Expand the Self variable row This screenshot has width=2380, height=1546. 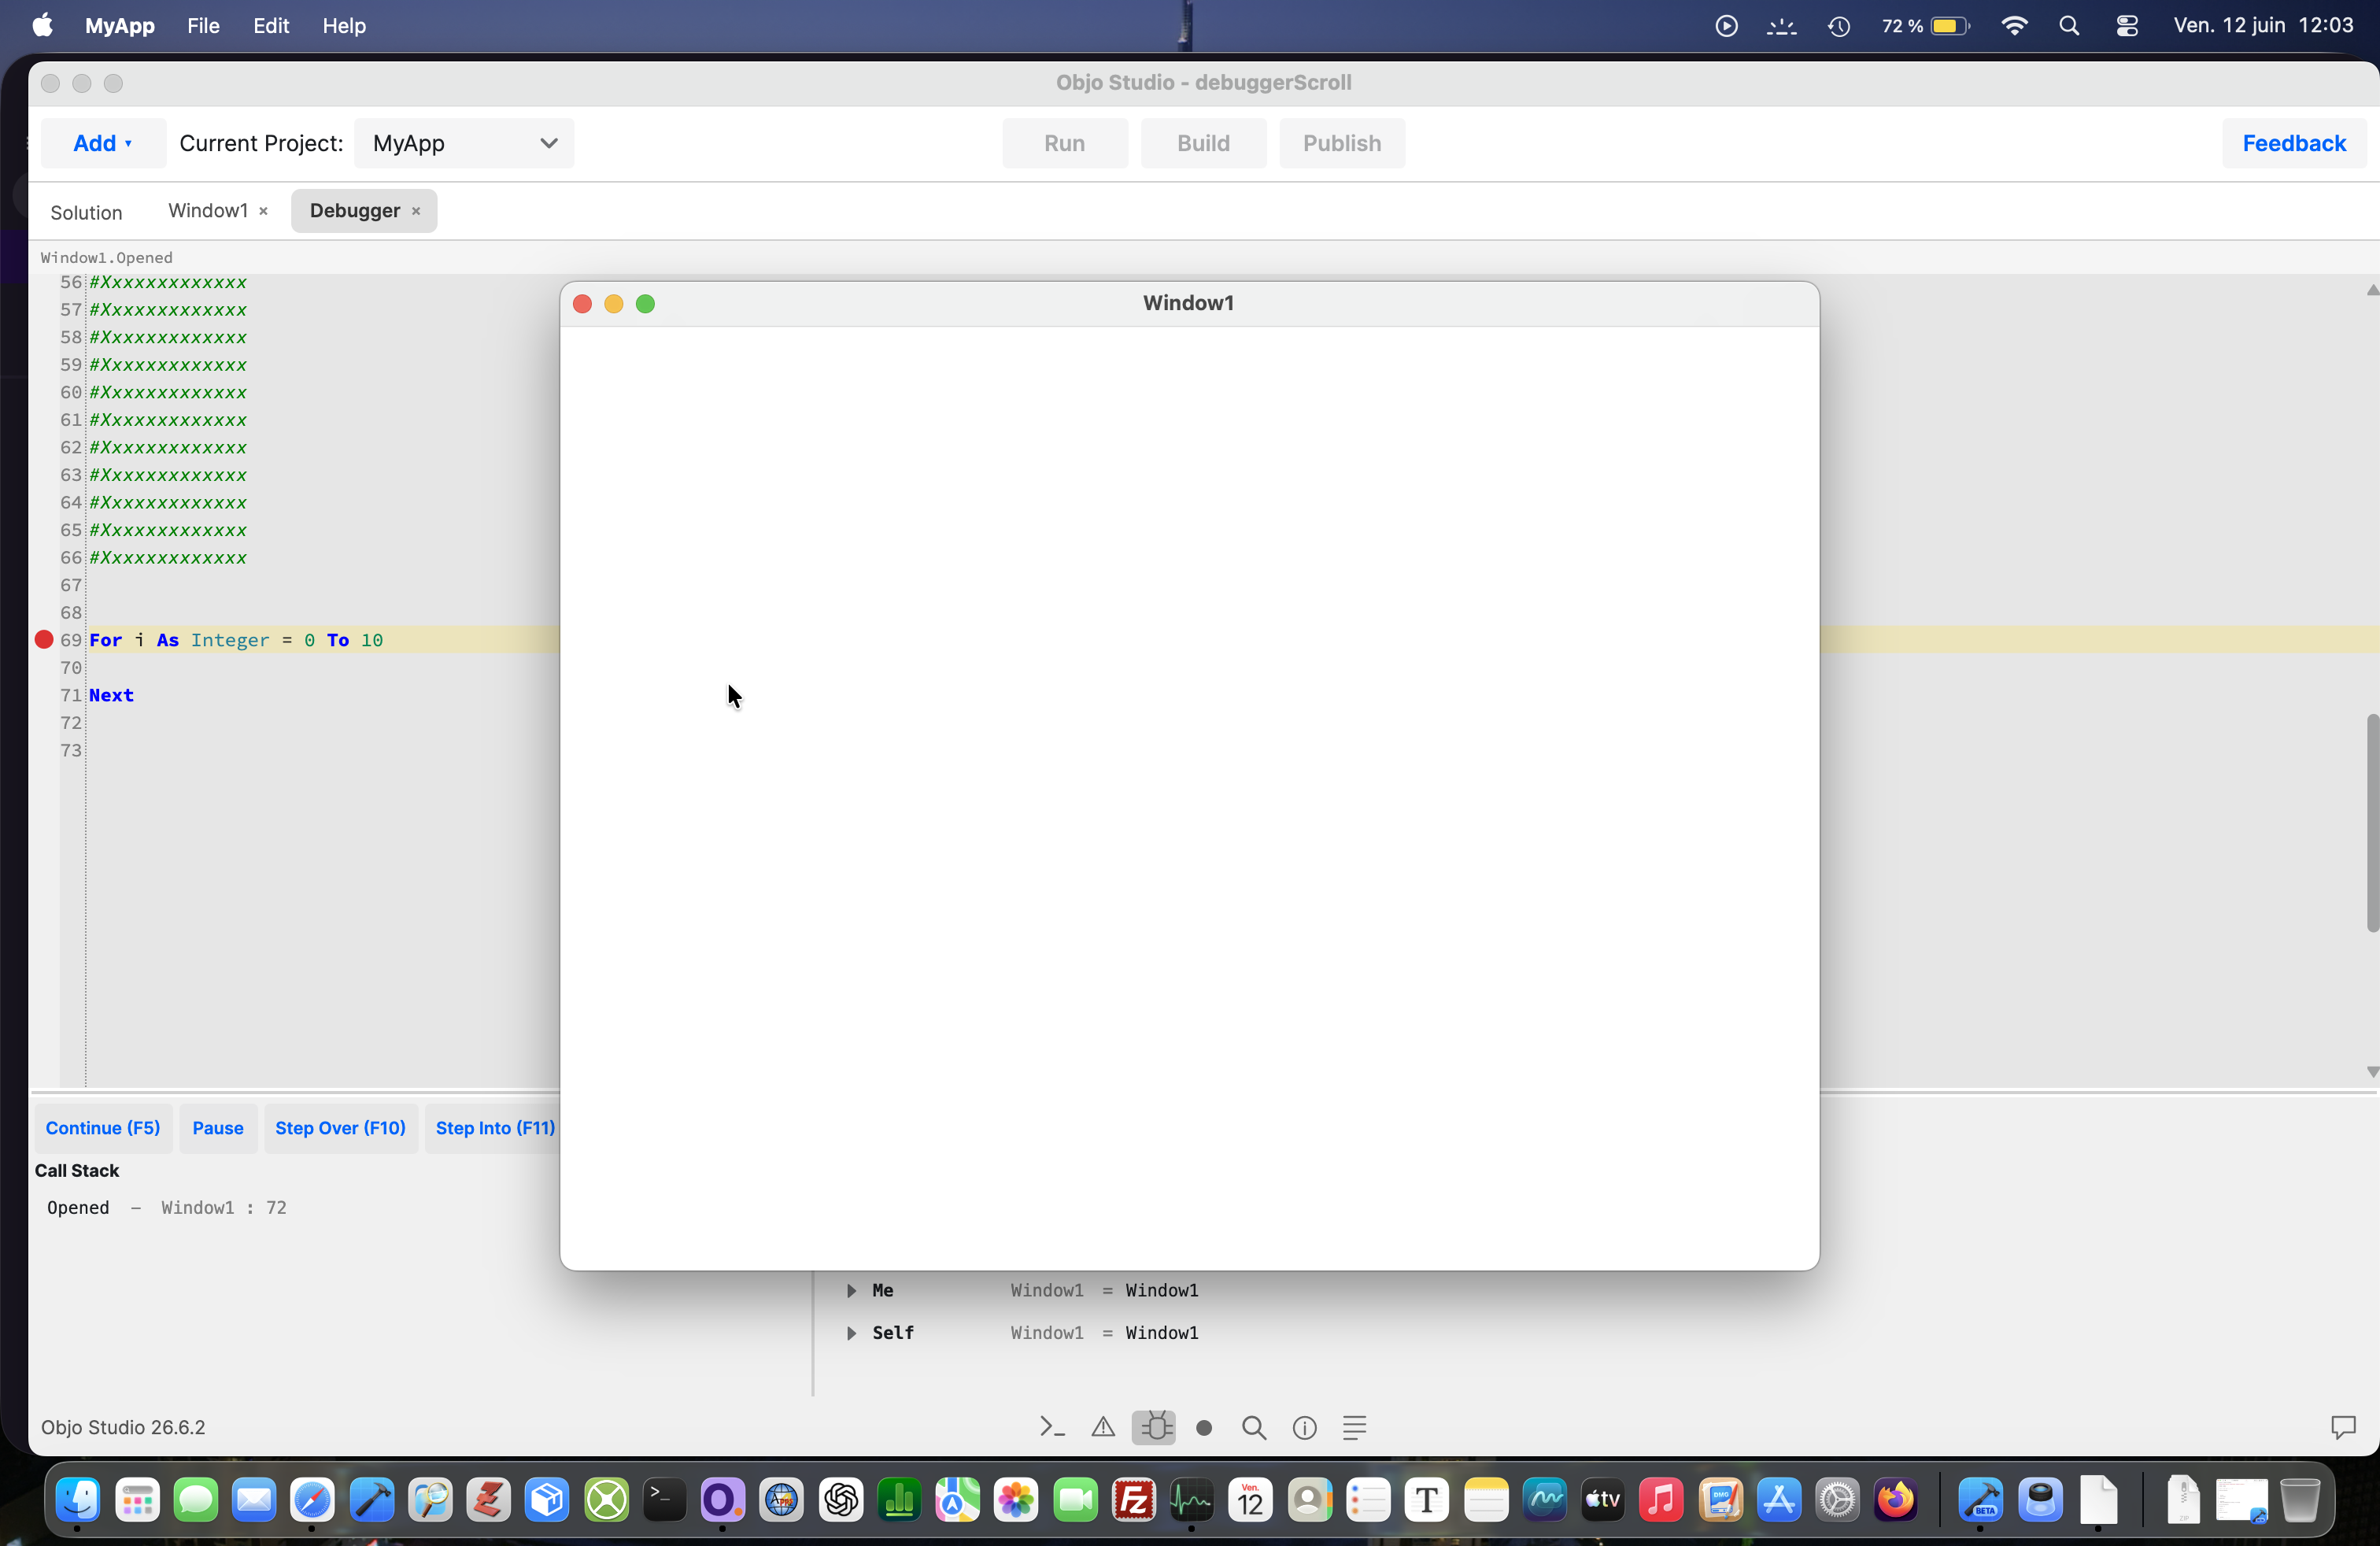(851, 1333)
